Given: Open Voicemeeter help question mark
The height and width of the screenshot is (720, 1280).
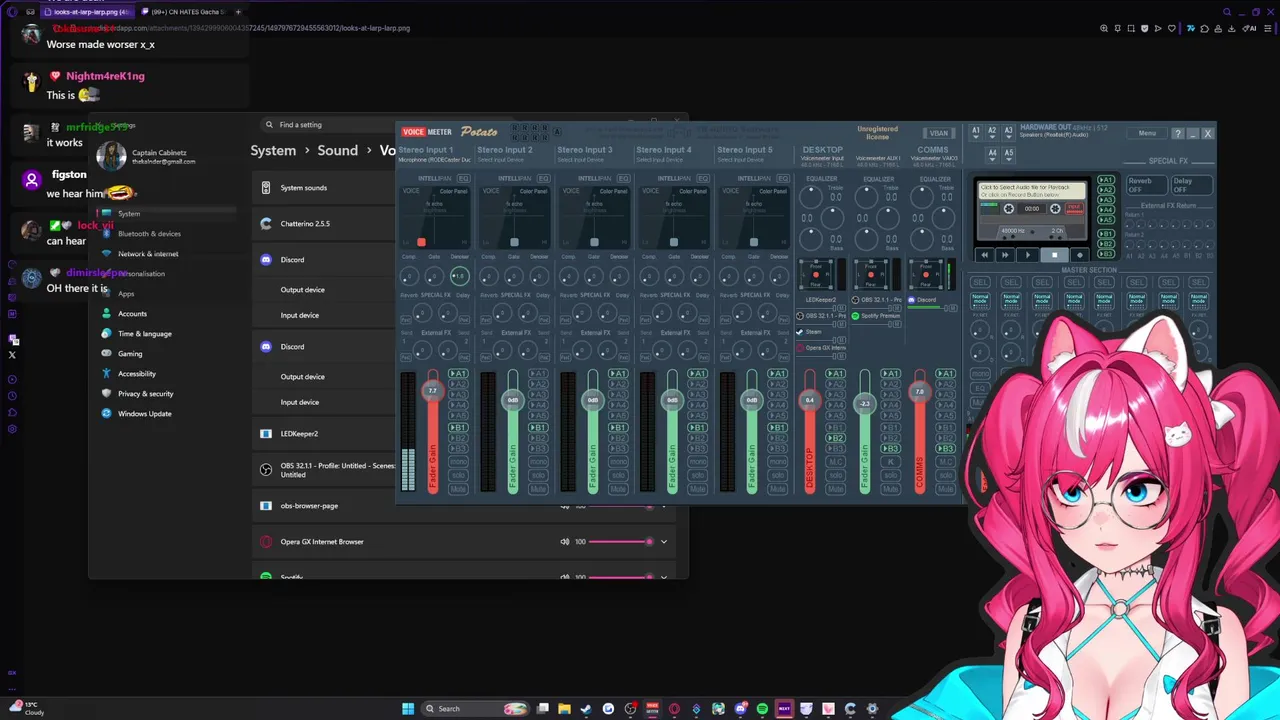Looking at the screenshot, I should (1177, 133).
